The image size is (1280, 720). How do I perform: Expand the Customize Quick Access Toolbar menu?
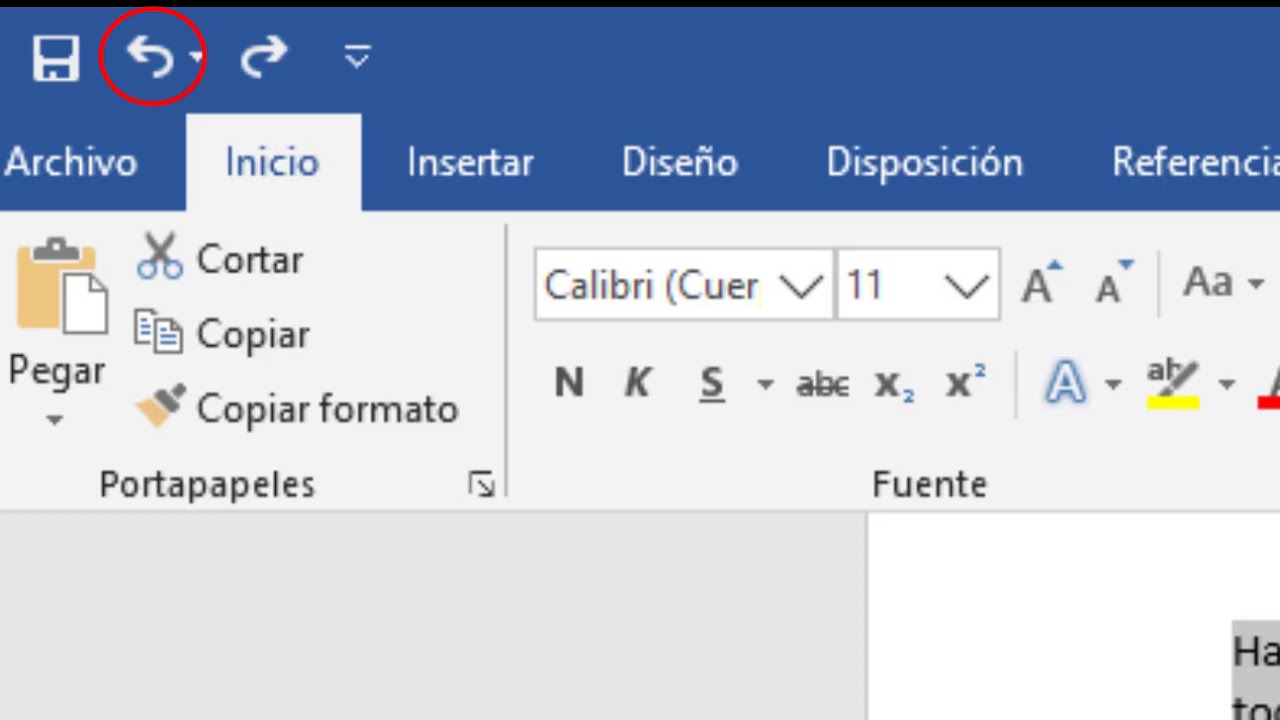[x=357, y=58]
